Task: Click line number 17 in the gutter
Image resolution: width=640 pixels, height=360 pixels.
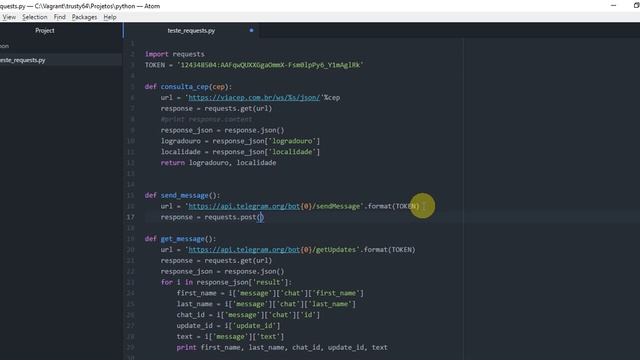Action: tap(130, 217)
